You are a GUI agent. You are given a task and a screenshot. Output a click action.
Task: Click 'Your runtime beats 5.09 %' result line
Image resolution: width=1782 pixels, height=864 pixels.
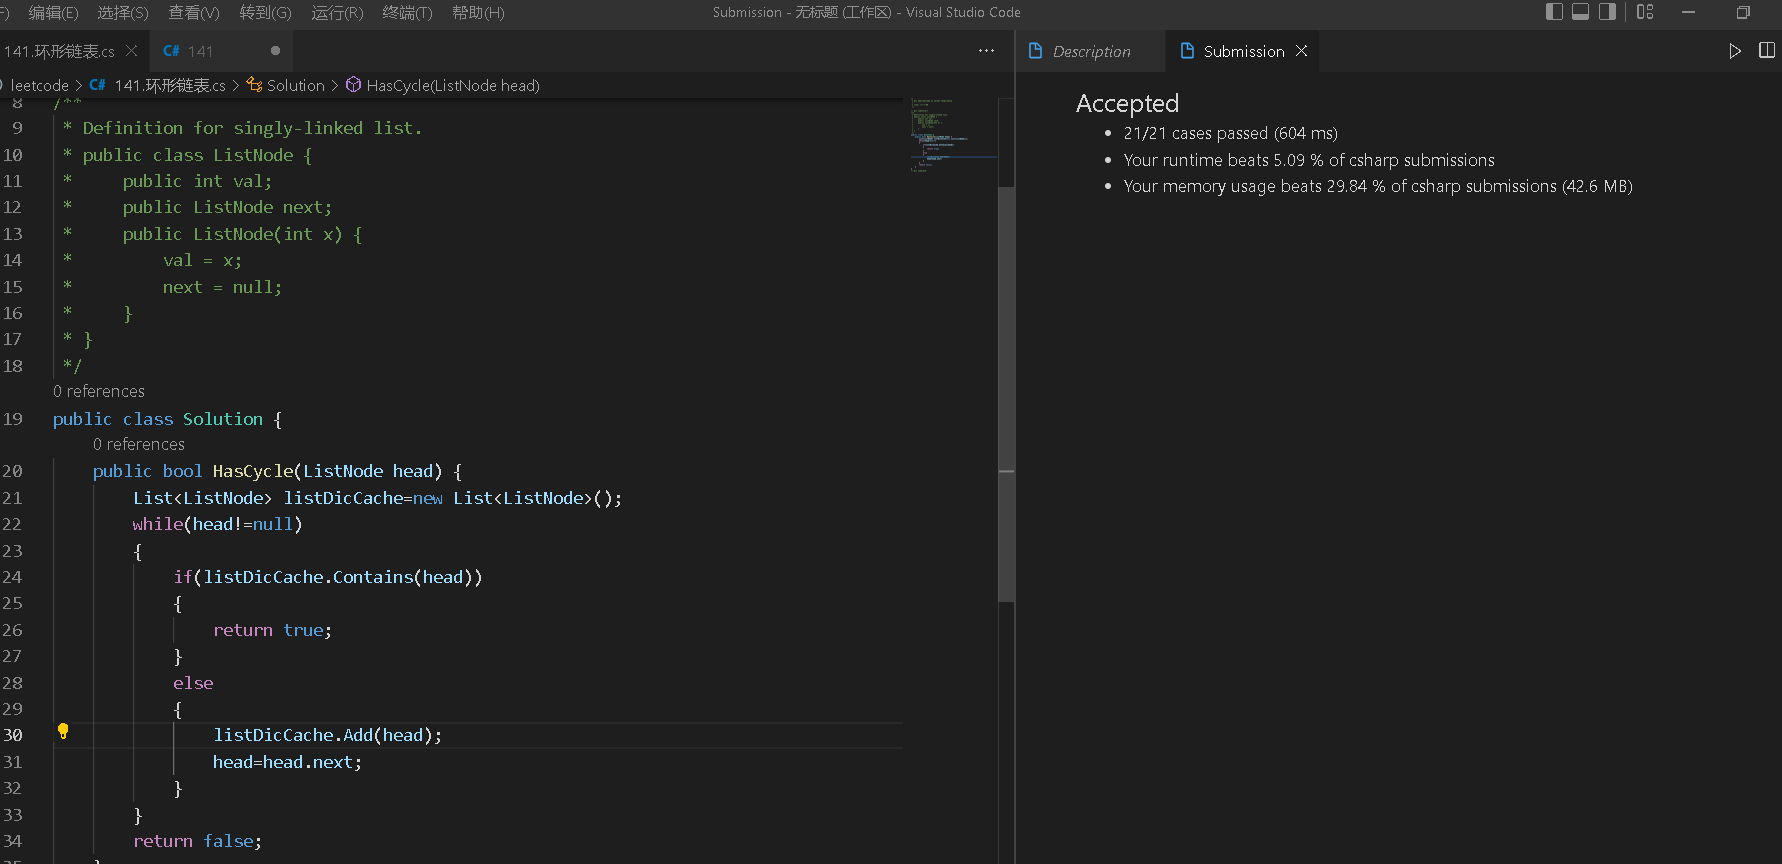click(x=1309, y=160)
